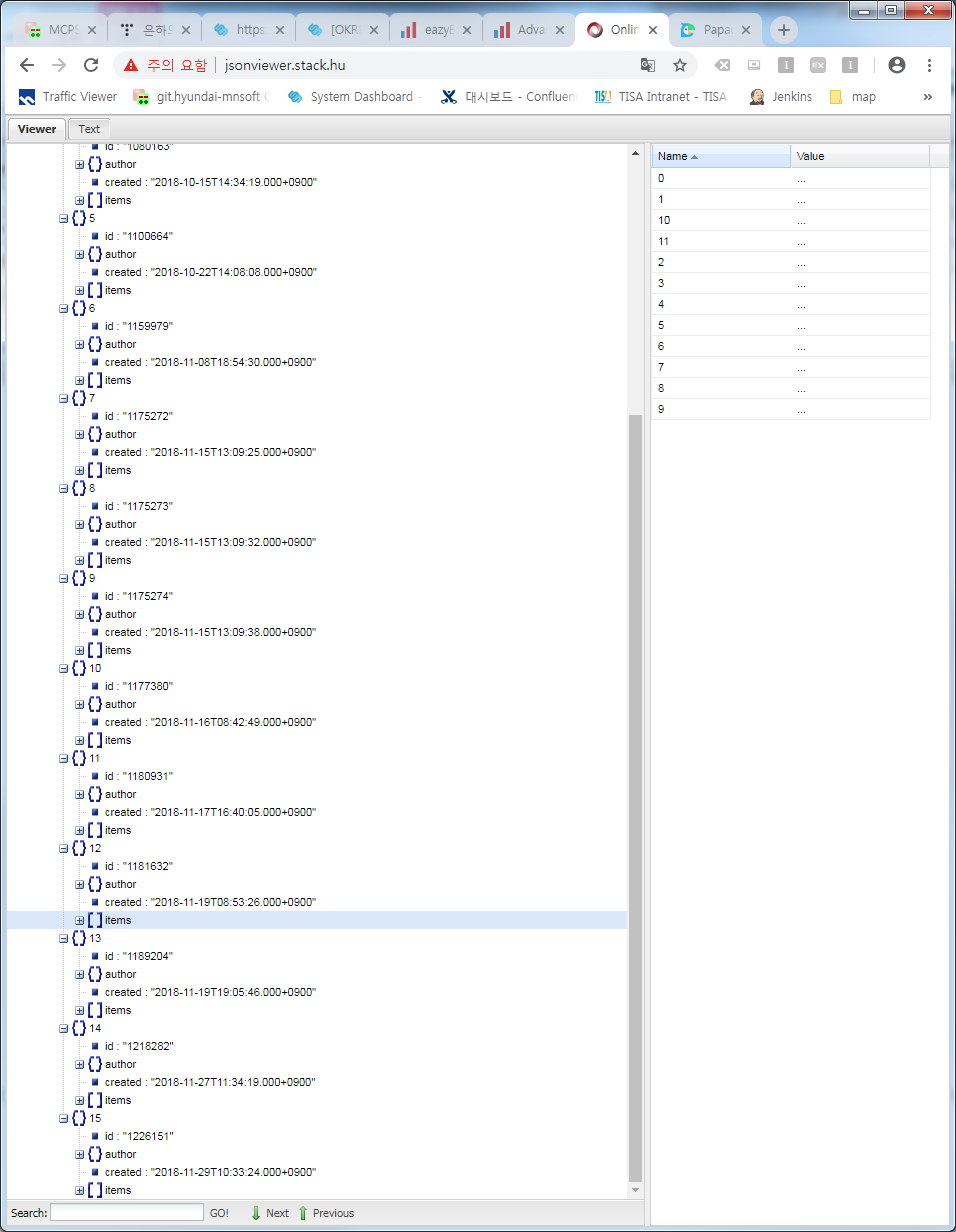
Task: Open the Jenkins bookmark
Action: point(781,97)
